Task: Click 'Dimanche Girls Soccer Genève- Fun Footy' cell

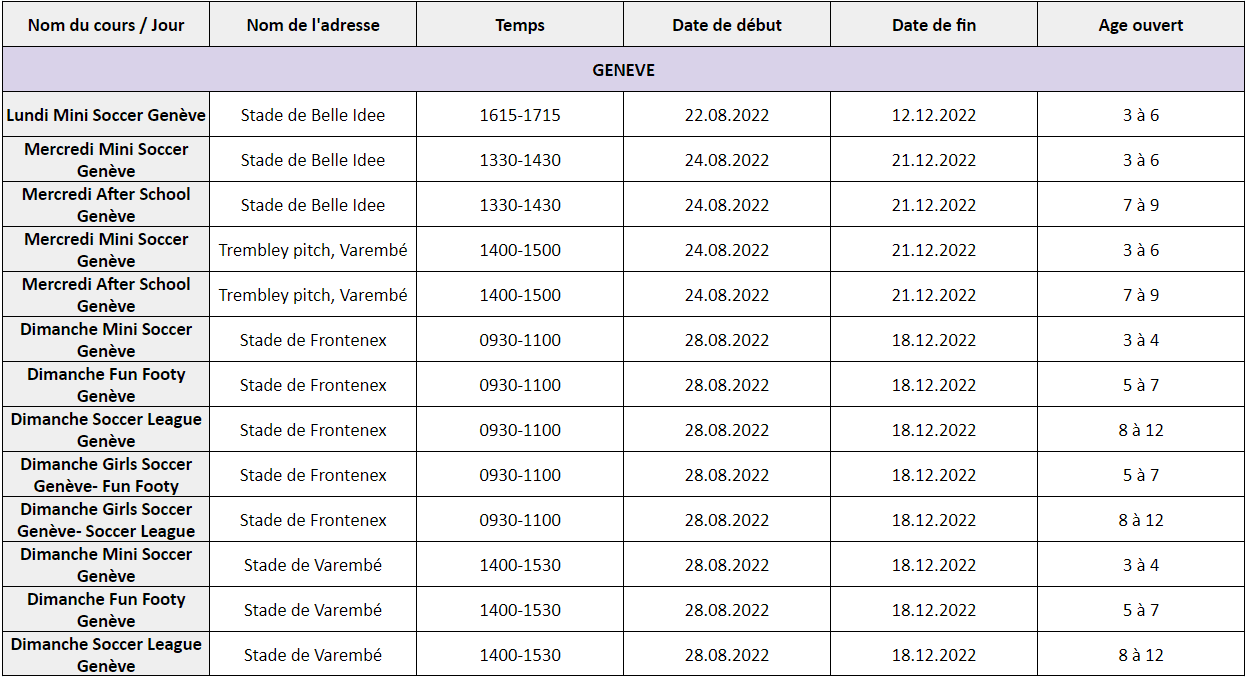Action: point(106,475)
